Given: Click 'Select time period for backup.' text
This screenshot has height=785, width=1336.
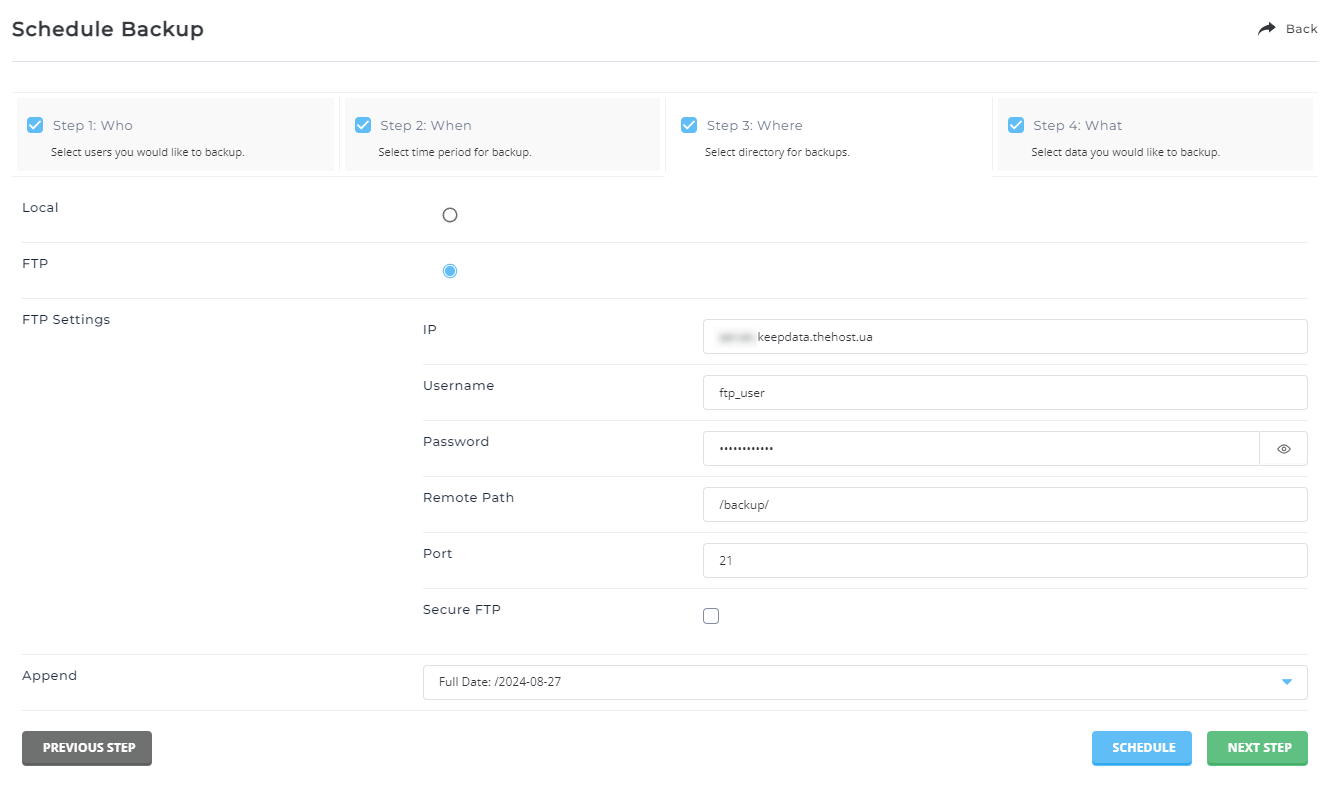Looking at the screenshot, I should [455, 153].
